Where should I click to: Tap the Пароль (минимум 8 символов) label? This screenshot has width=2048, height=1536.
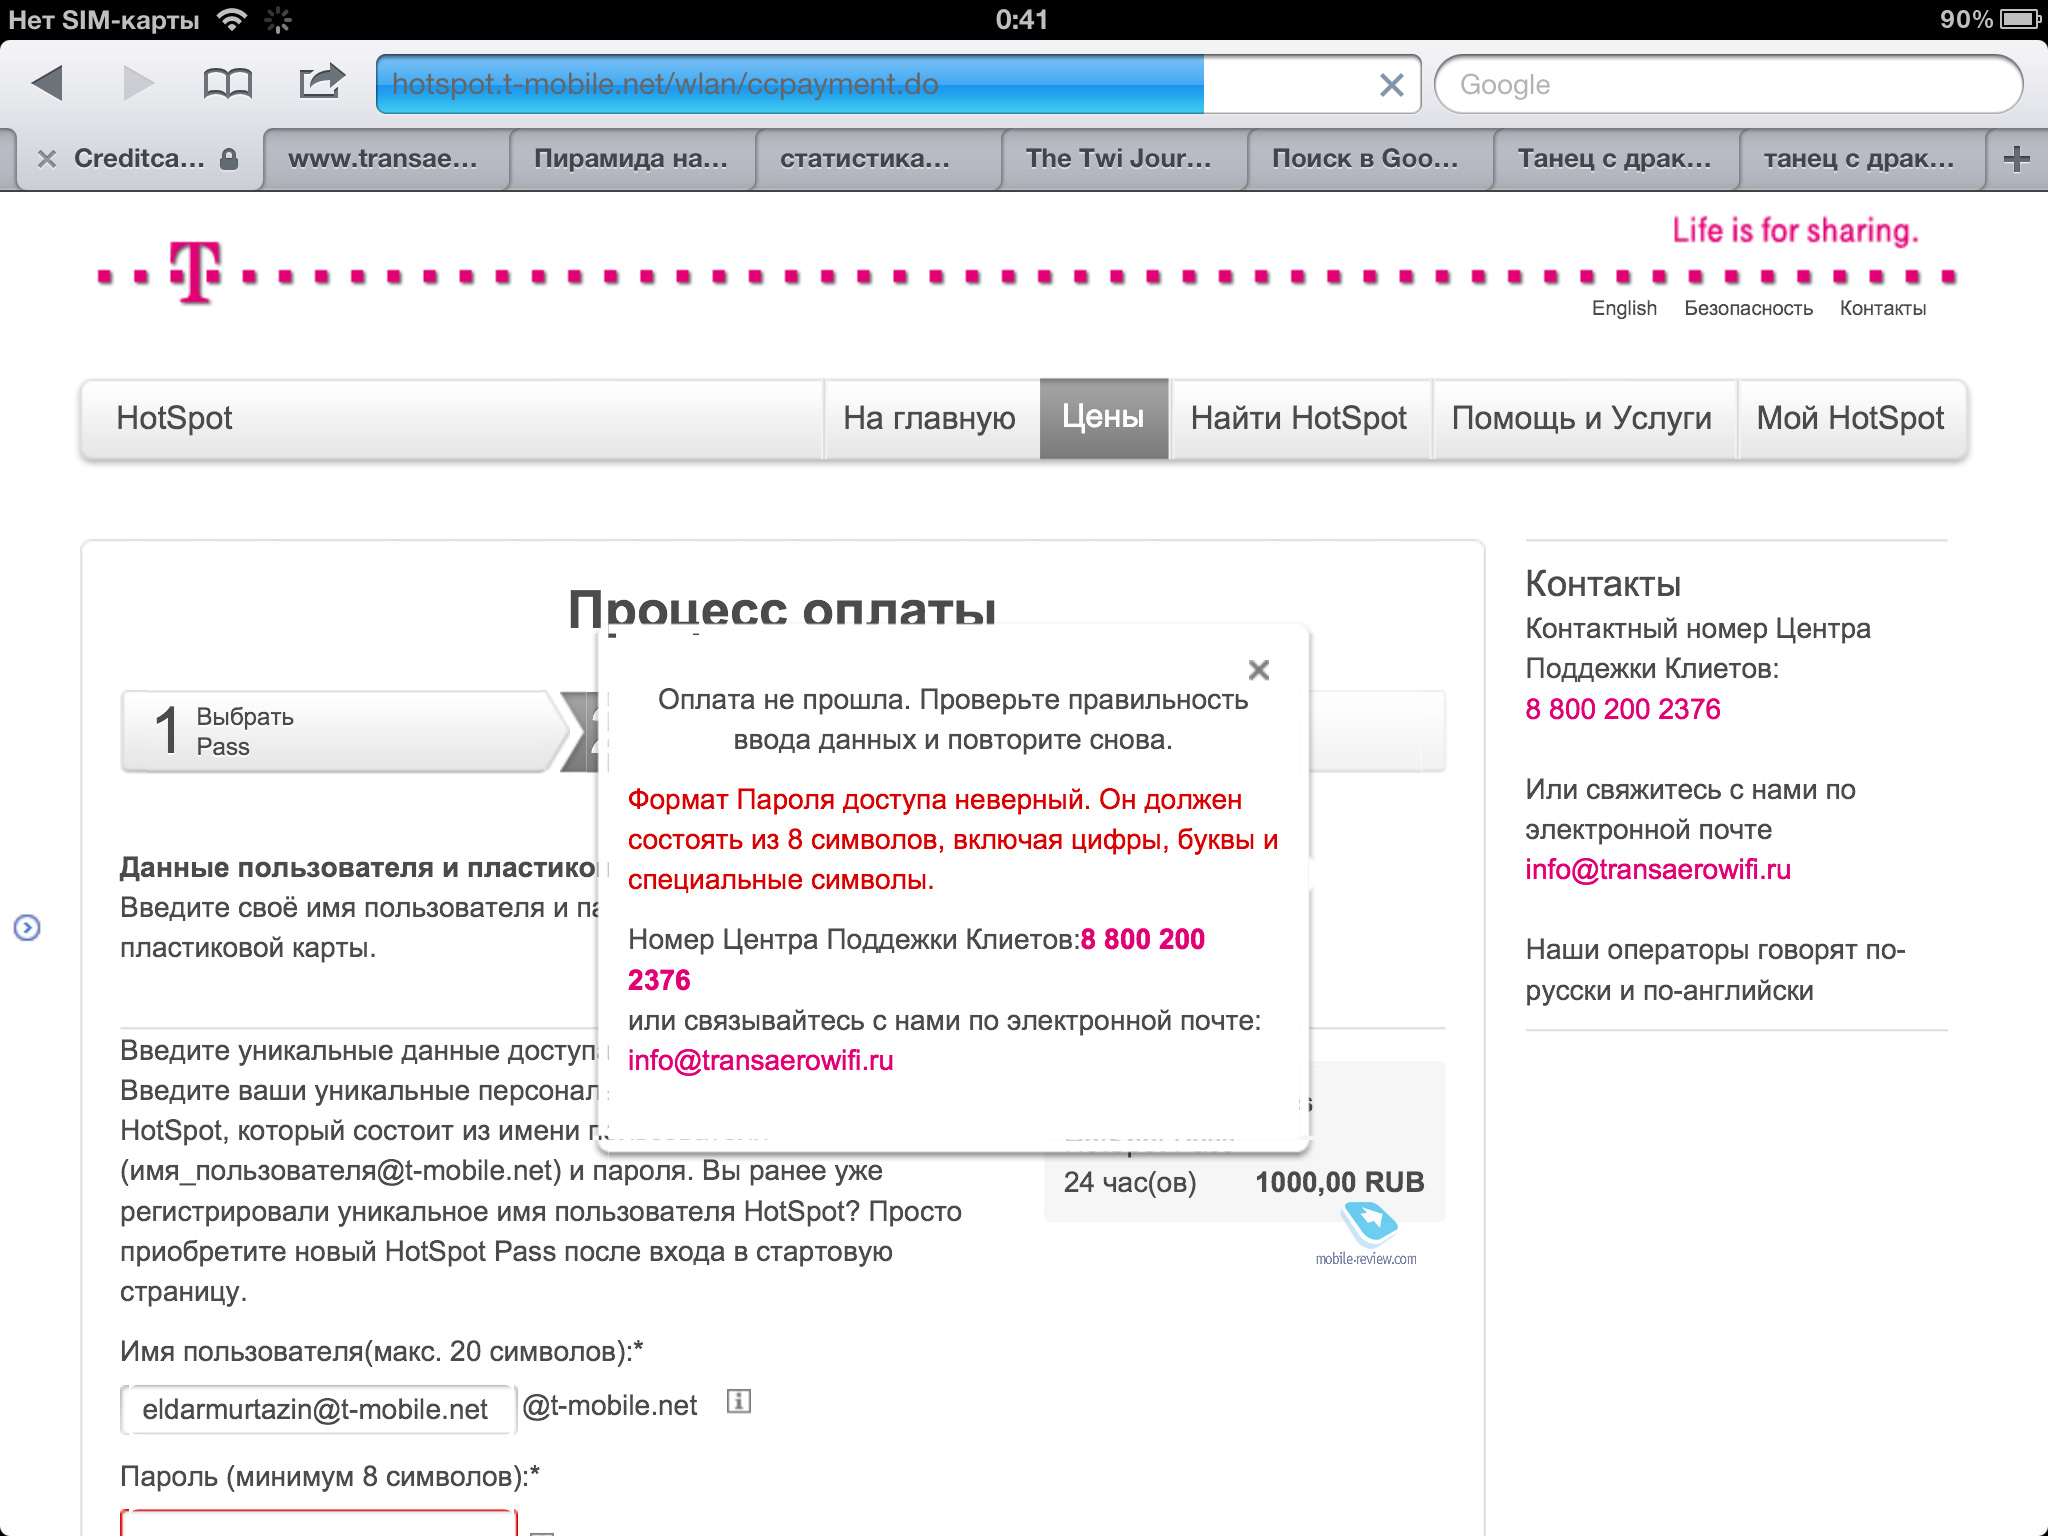click(x=329, y=1476)
